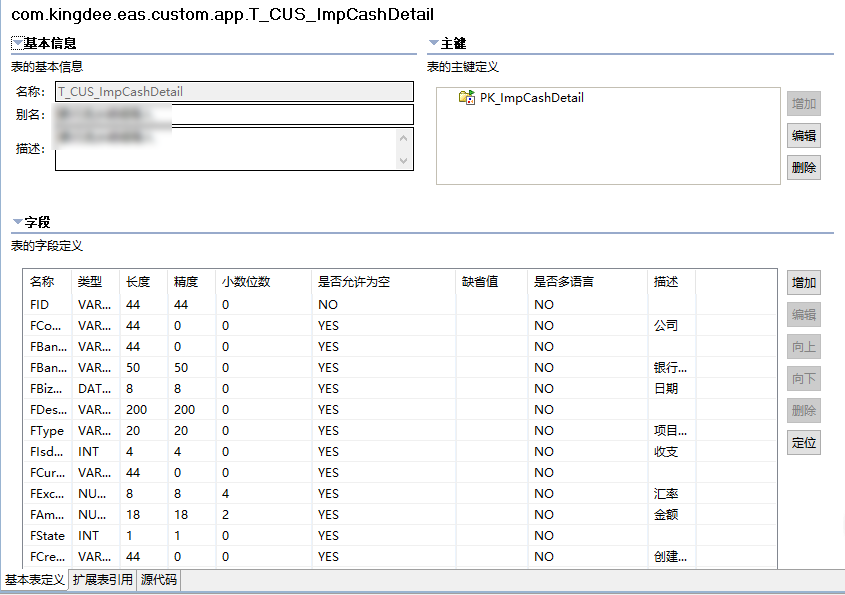The height and width of the screenshot is (595, 845).
Task: Select the FCur... field row
Action: 400,473
